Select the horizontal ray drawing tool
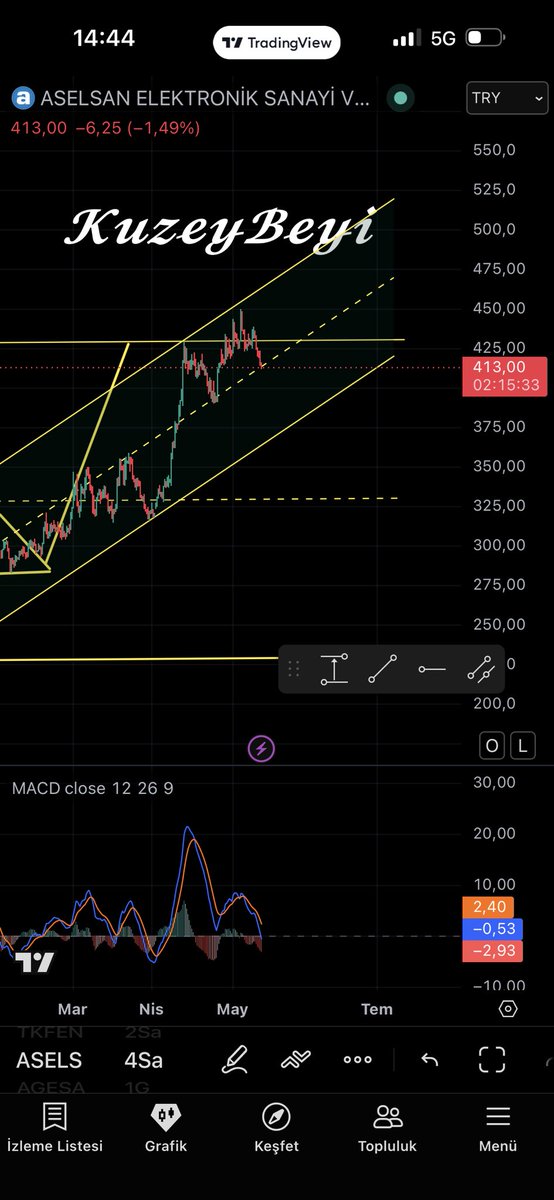 coord(432,669)
